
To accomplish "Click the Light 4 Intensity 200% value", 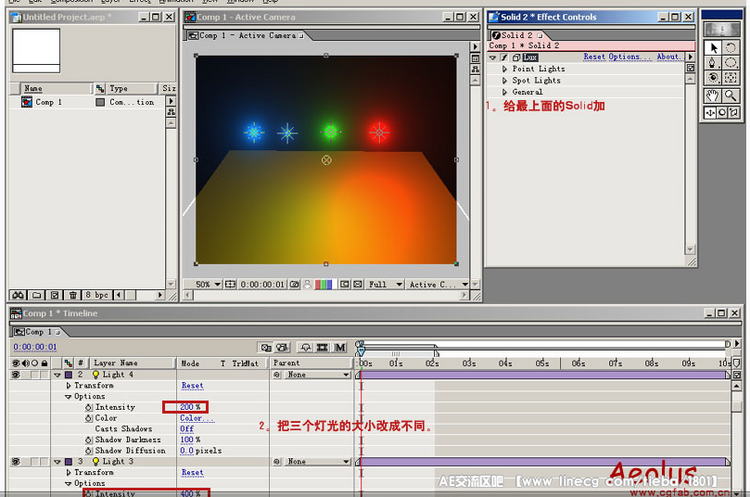I will [x=190, y=407].
